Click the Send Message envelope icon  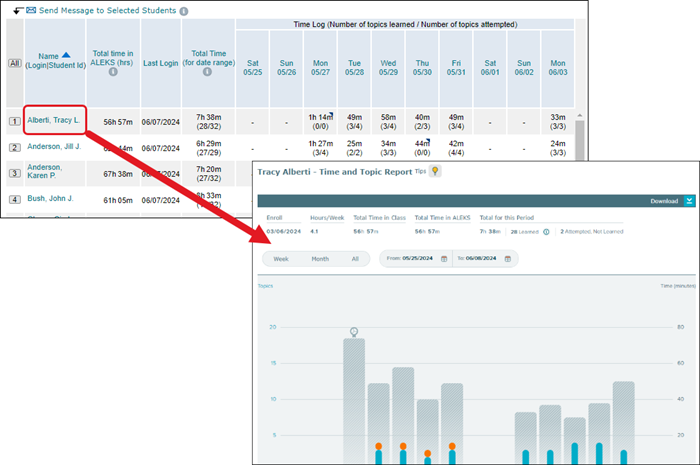pos(31,10)
